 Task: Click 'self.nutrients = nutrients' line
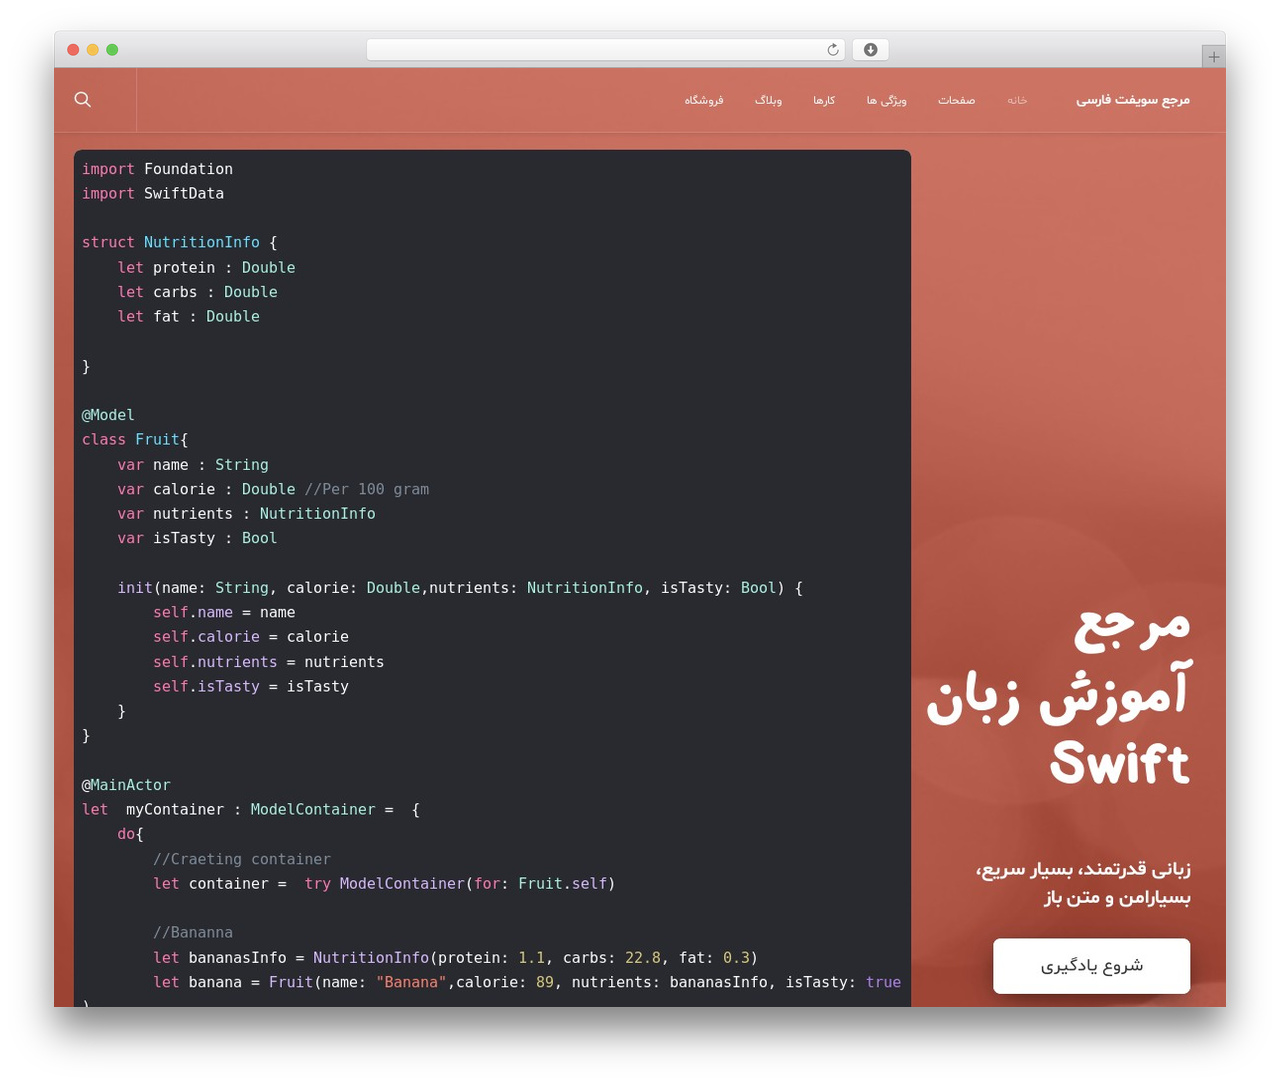(268, 662)
